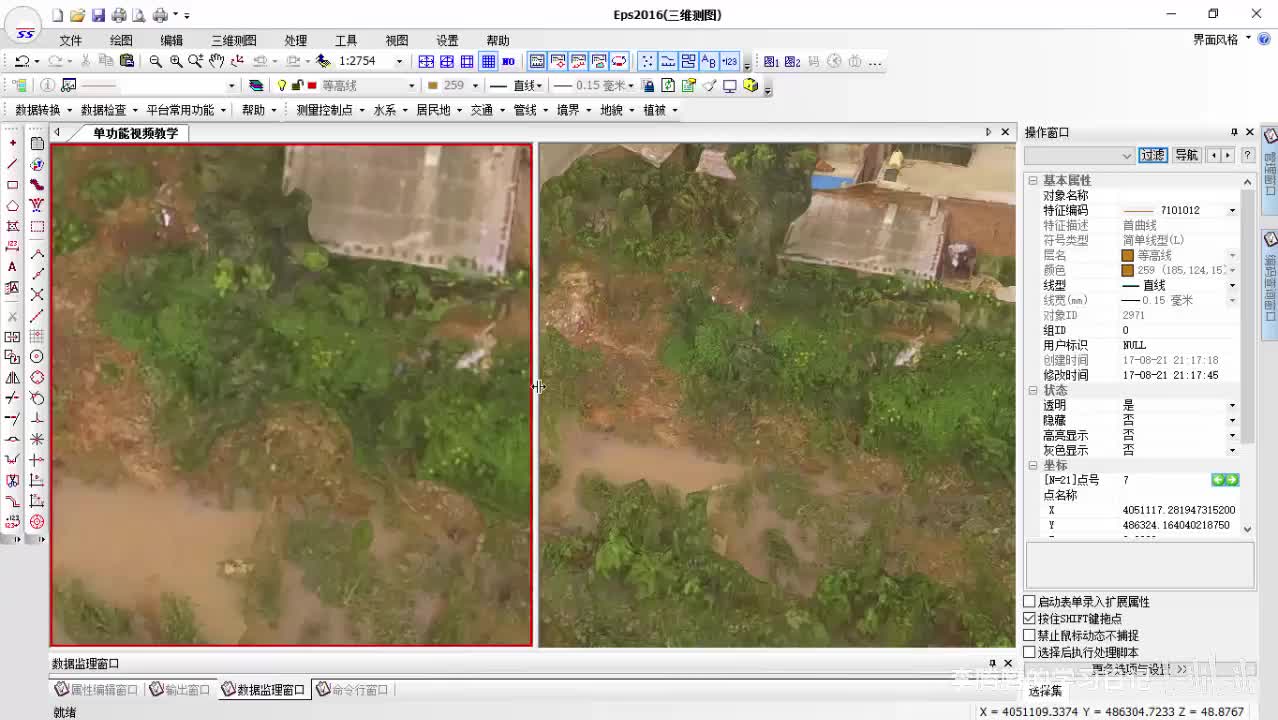
Task: Enable 禁止鼠标动态不捕捉 checkbox
Action: (x=1029, y=636)
